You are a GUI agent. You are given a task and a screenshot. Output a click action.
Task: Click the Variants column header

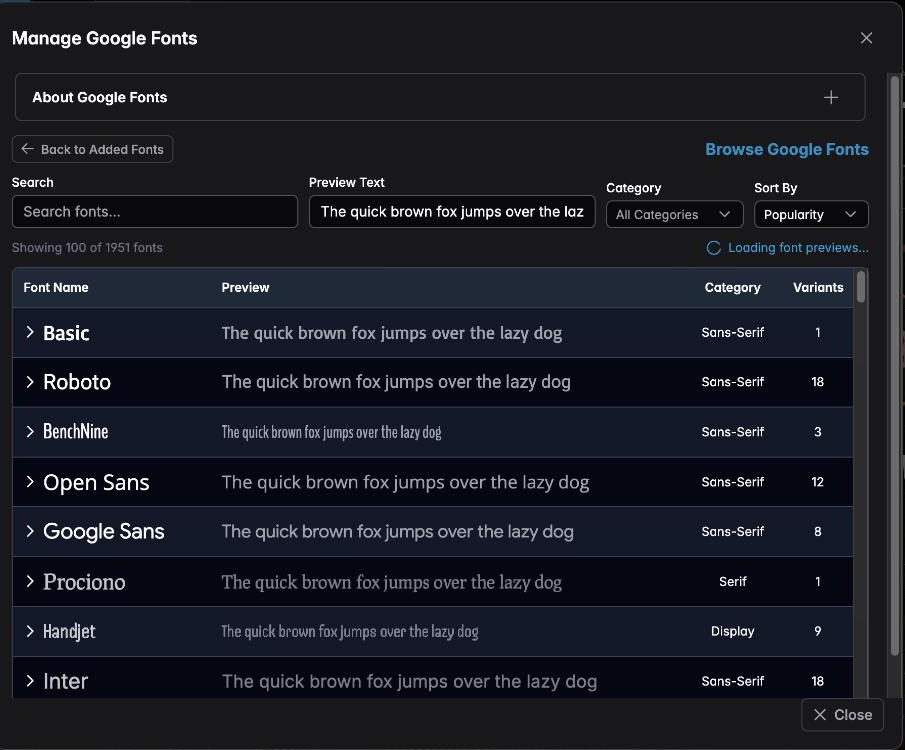pyautogui.click(x=818, y=288)
